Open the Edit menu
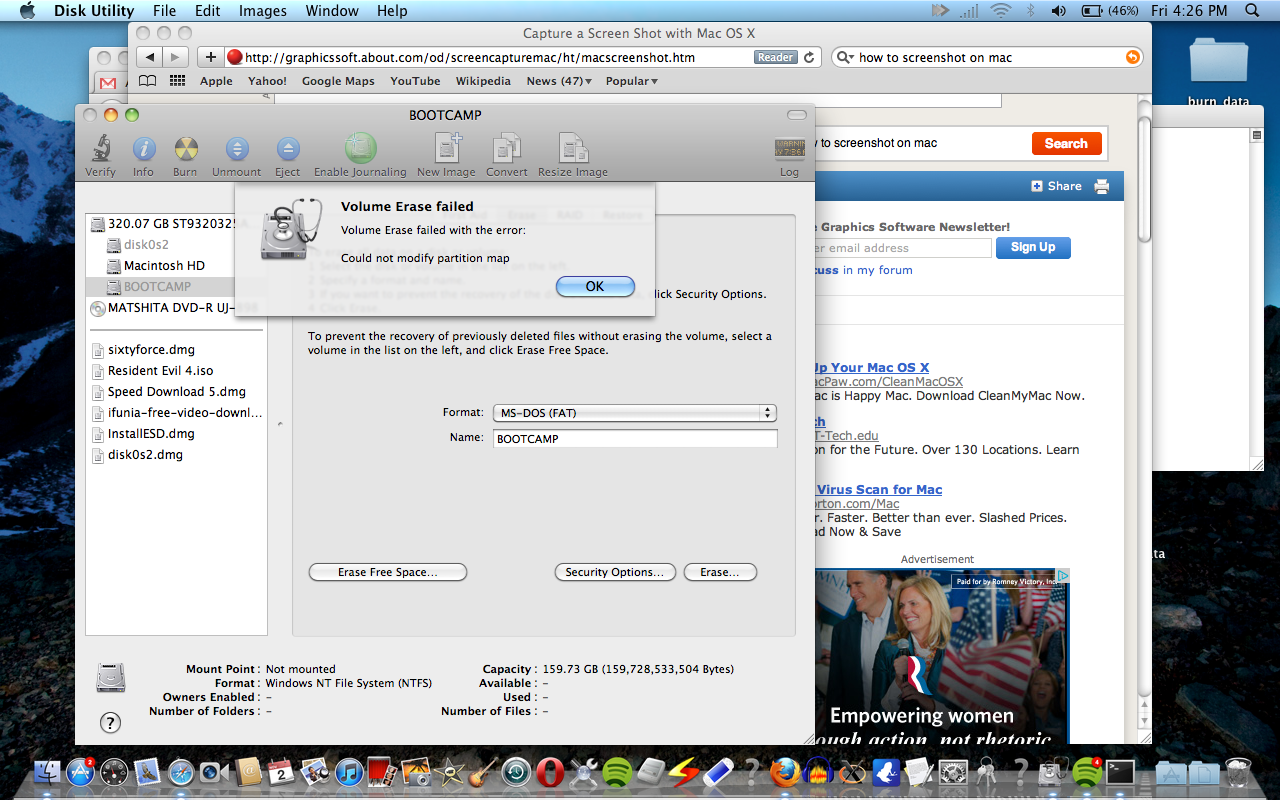This screenshot has height=800, width=1280. 208,11
